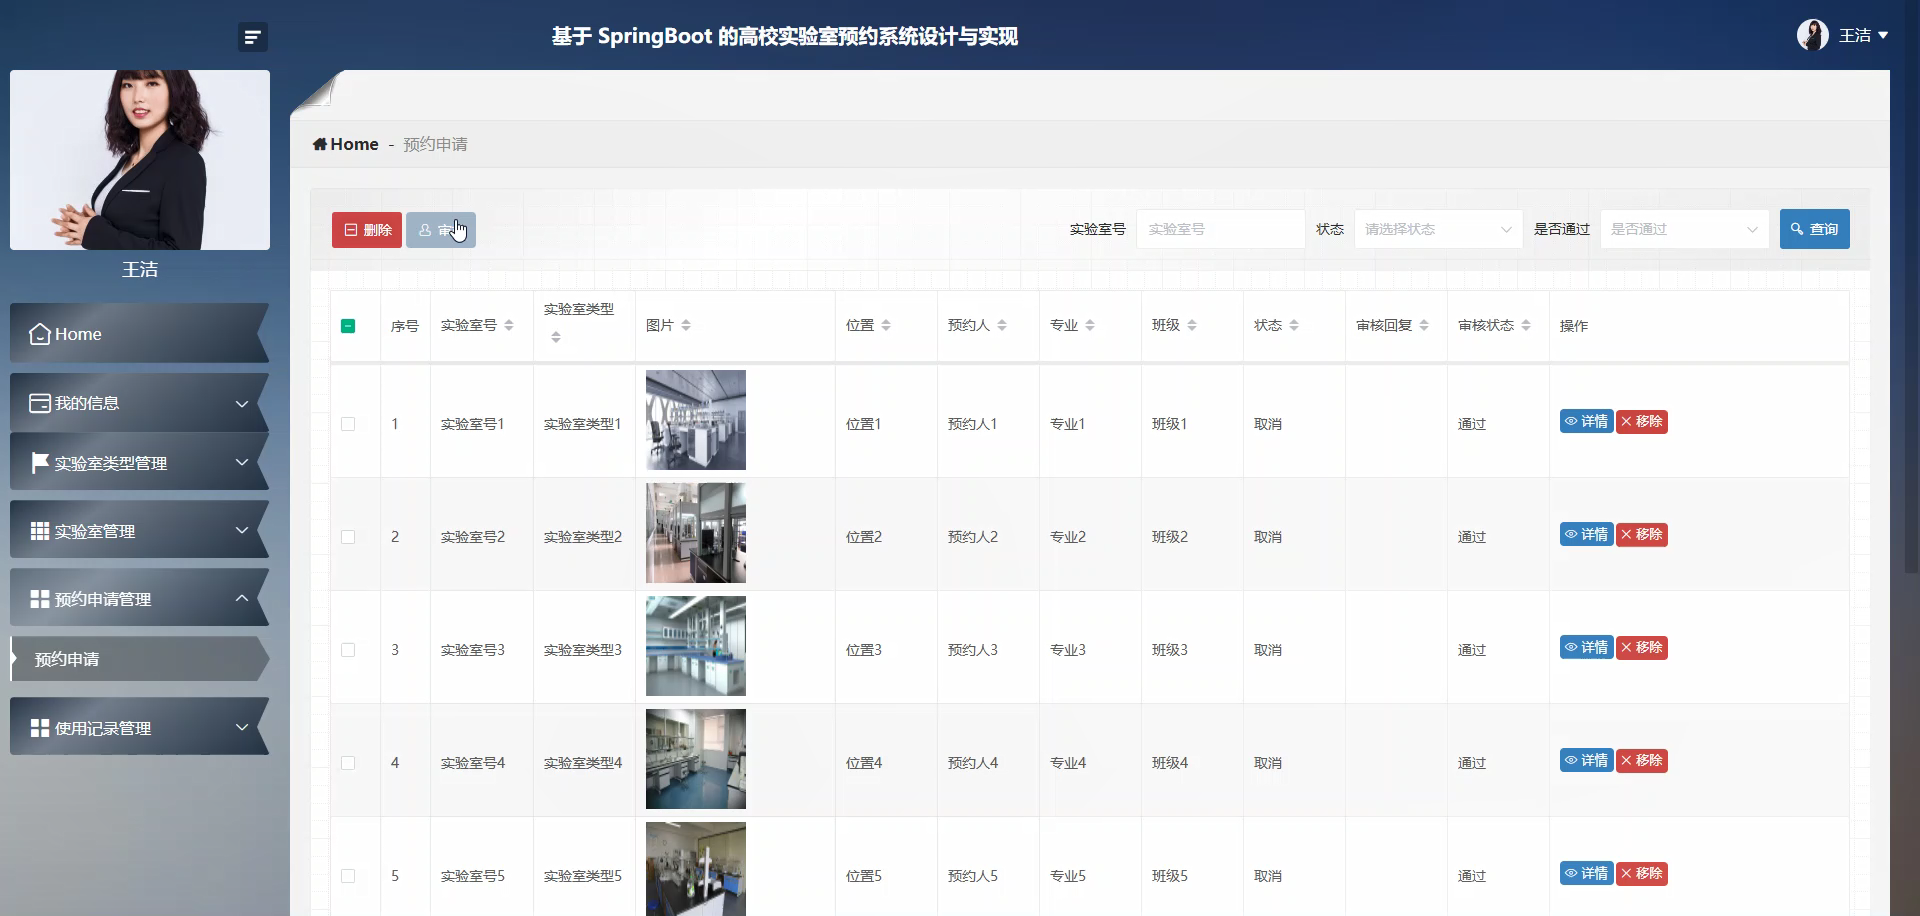Click the house icon in the Home breadcrumb

[319, 144]
